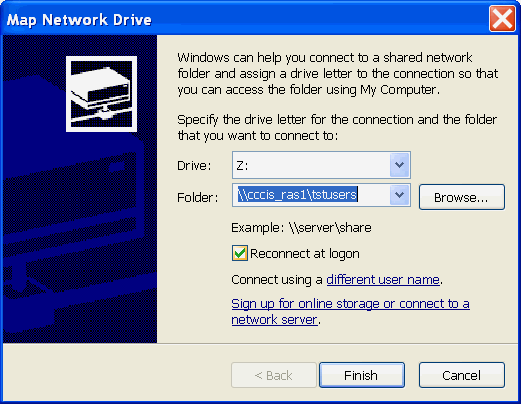
Task: Open the Browse... folder picker
Action: coord(462,197)
